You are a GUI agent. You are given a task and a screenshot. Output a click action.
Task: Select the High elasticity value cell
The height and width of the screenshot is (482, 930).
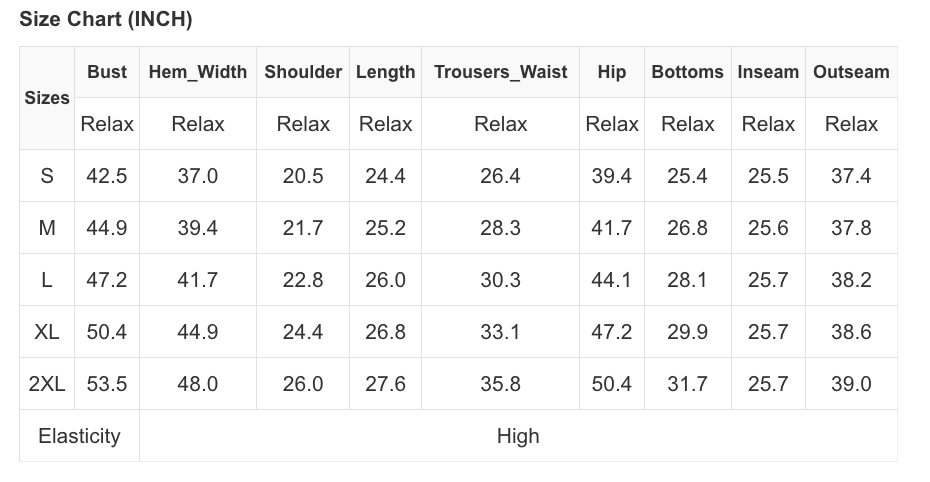point(518,436)
